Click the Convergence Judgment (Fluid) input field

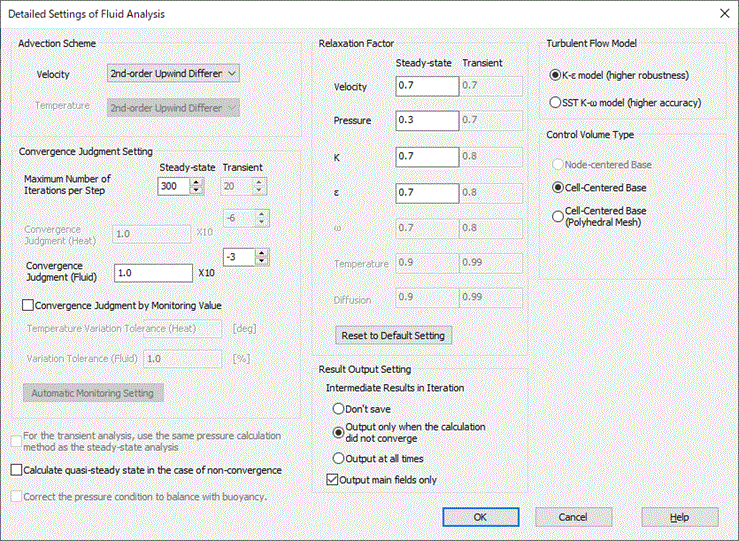[153, 273]
